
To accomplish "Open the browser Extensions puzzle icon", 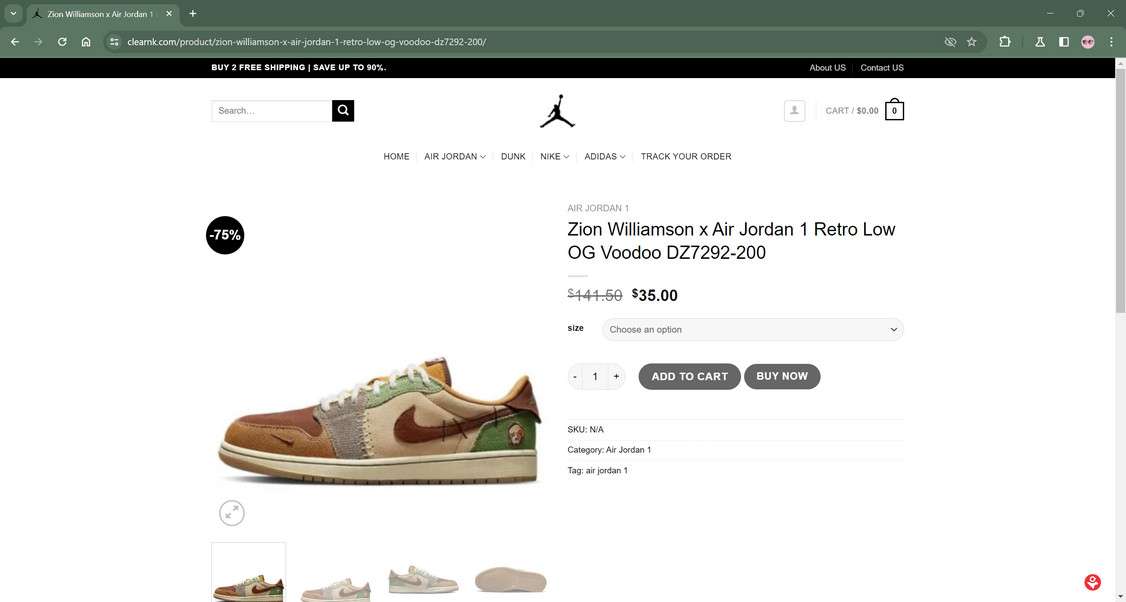I will [x=1005, y=42].
